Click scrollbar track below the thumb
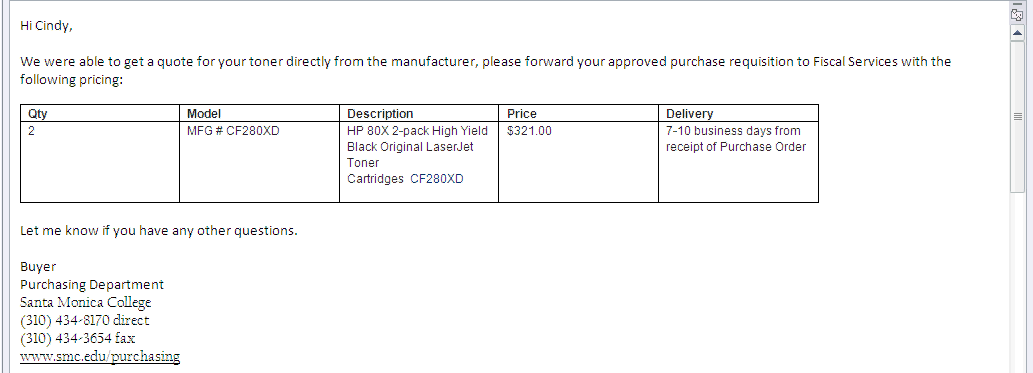1033x373 pixels. [x=1017, y=283]
